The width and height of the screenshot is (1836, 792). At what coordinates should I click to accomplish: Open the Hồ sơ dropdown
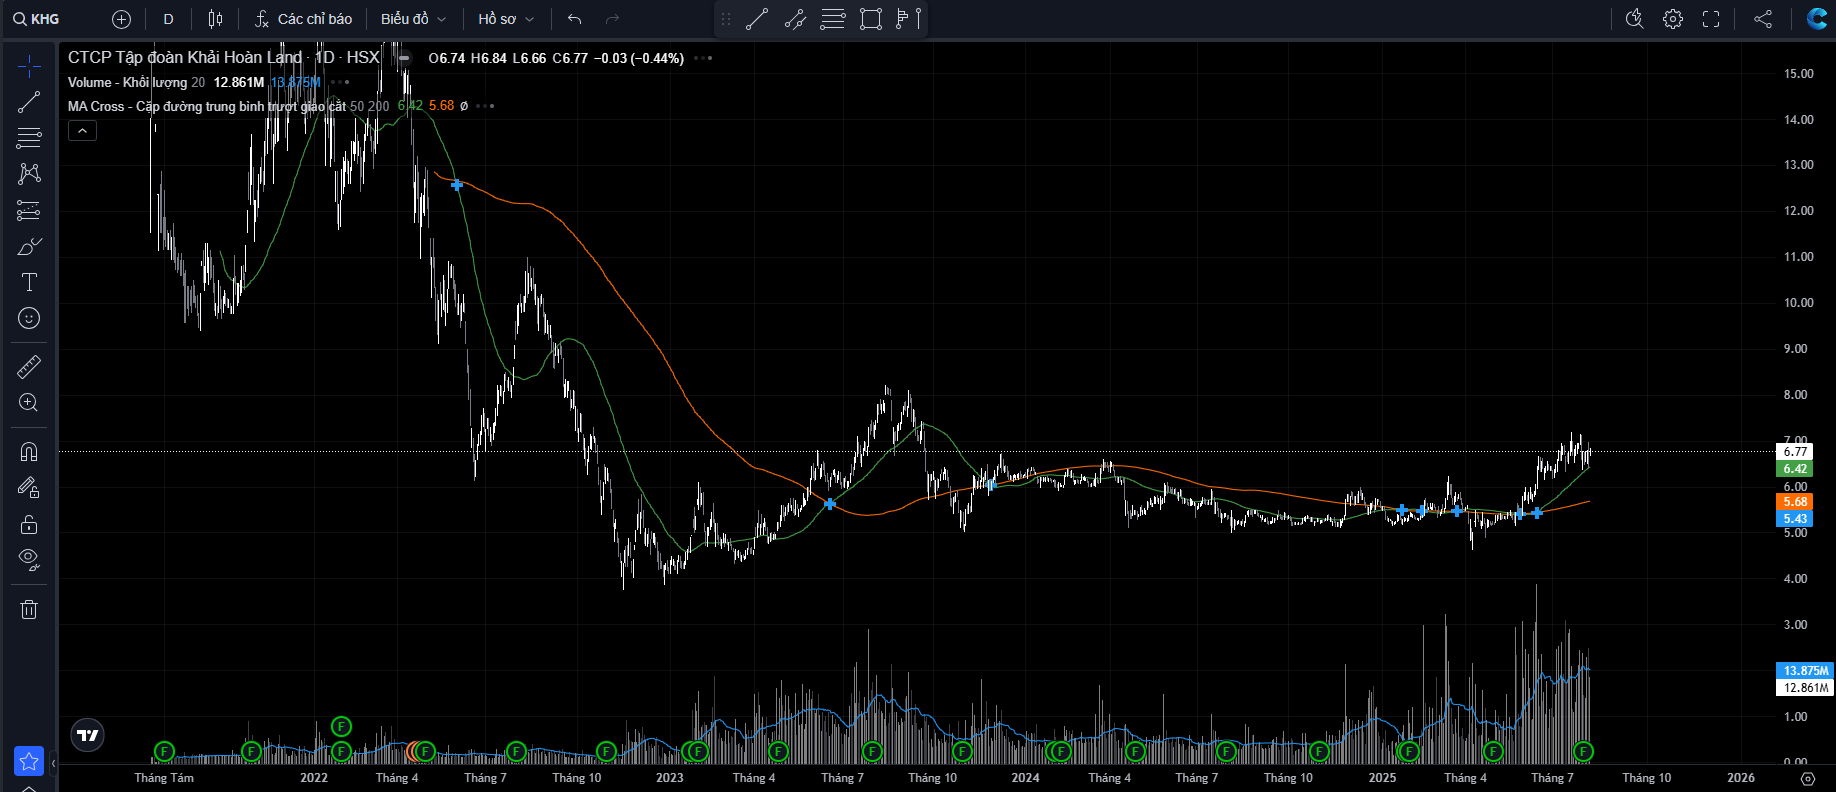tap(506, 19)
